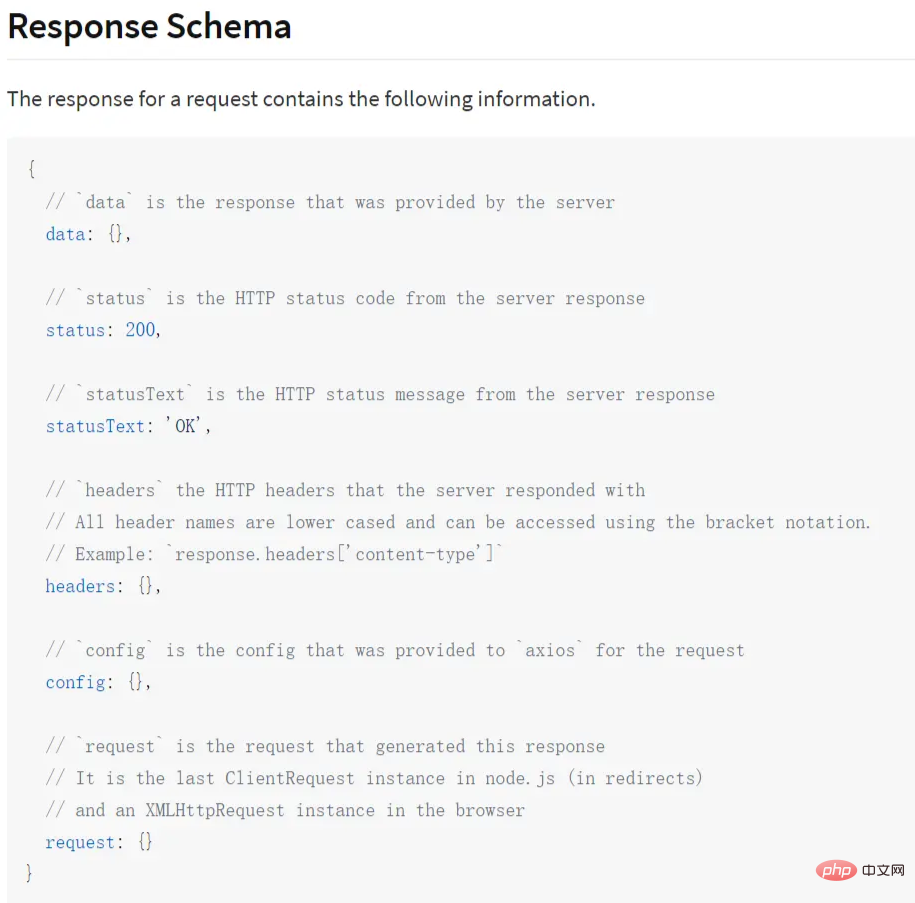Click the opening curly brace of the code block

tap(31, 170)
